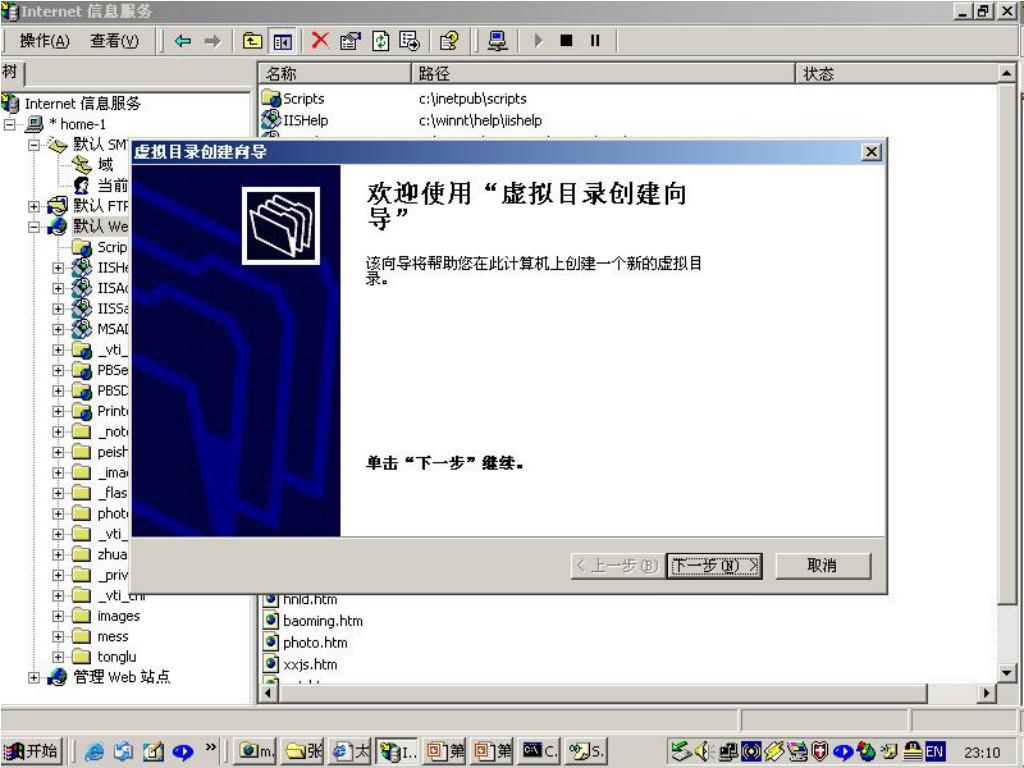Screen dimensions: 1024x768
Task: Expand the tonglu folder node
Action: point(58,657)
